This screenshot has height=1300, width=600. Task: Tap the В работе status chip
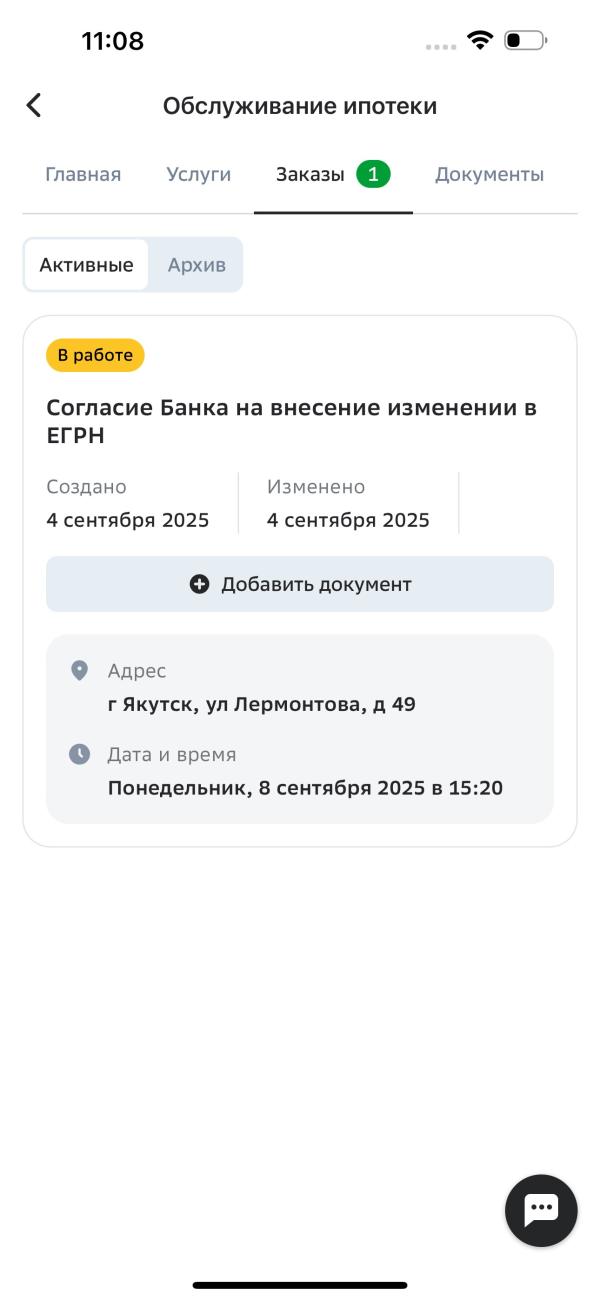tap(94, 354)
